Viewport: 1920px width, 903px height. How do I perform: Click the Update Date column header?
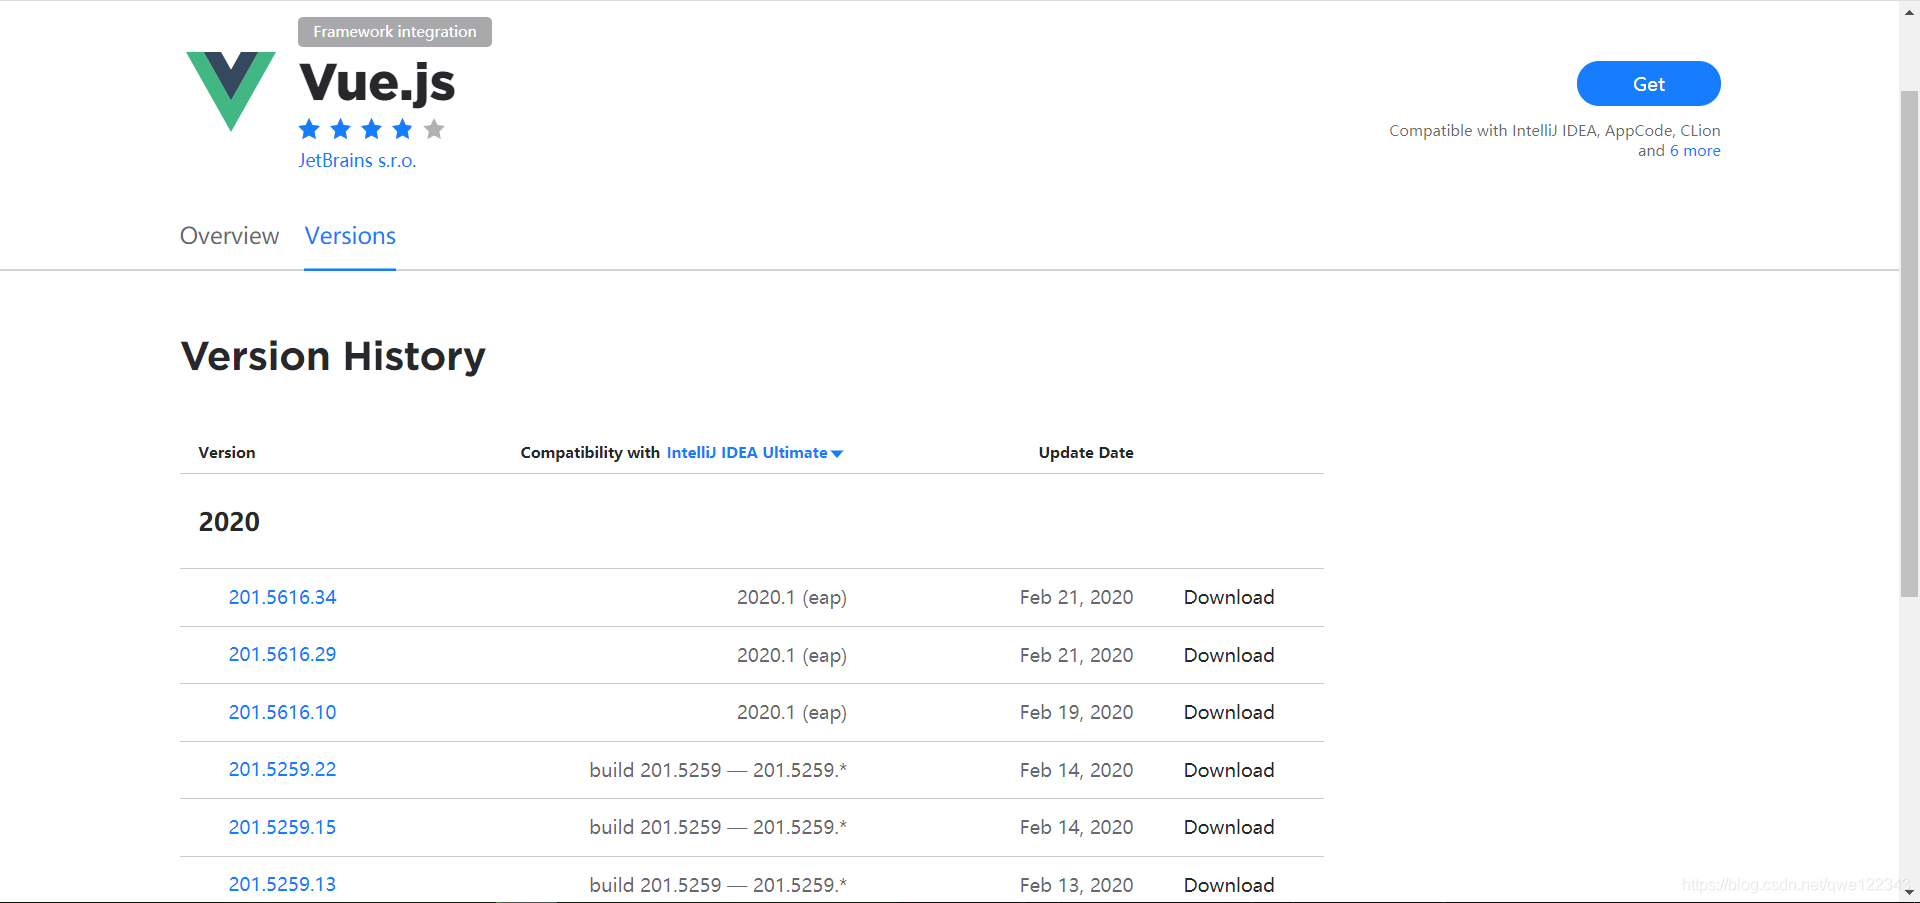(x=1086, y=453)
